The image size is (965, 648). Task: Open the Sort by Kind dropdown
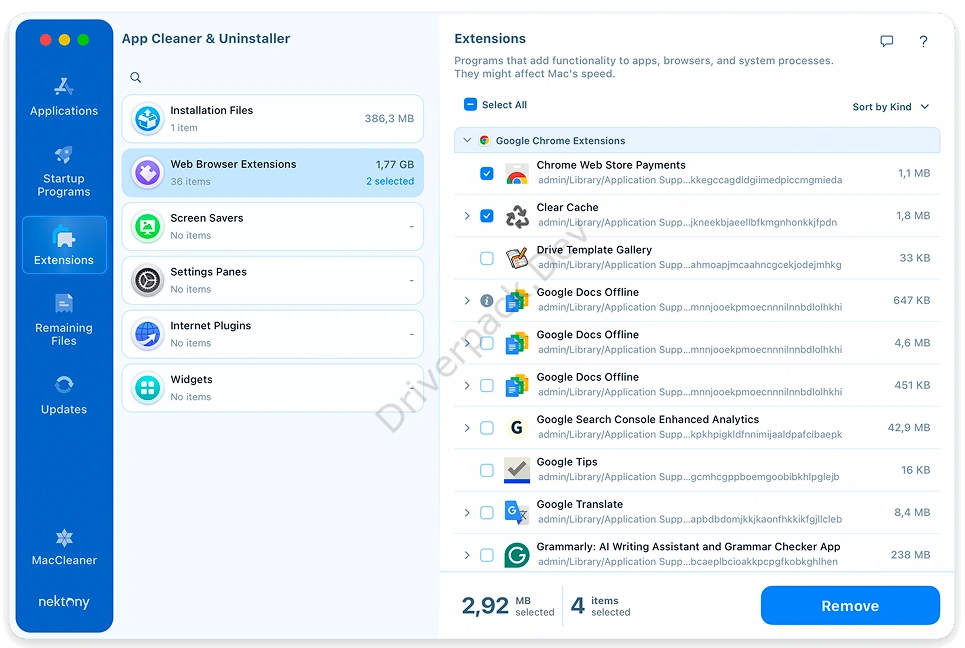[x=891, y=106]
